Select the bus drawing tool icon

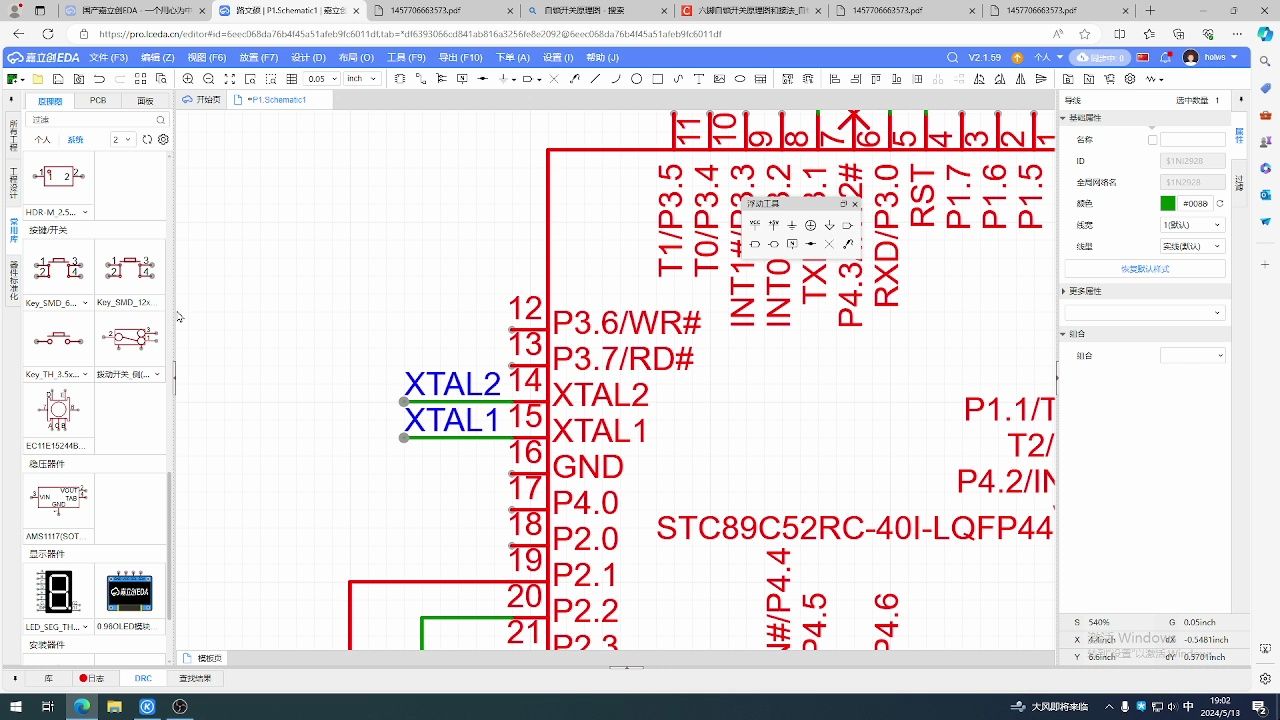[x=441, y=78]
